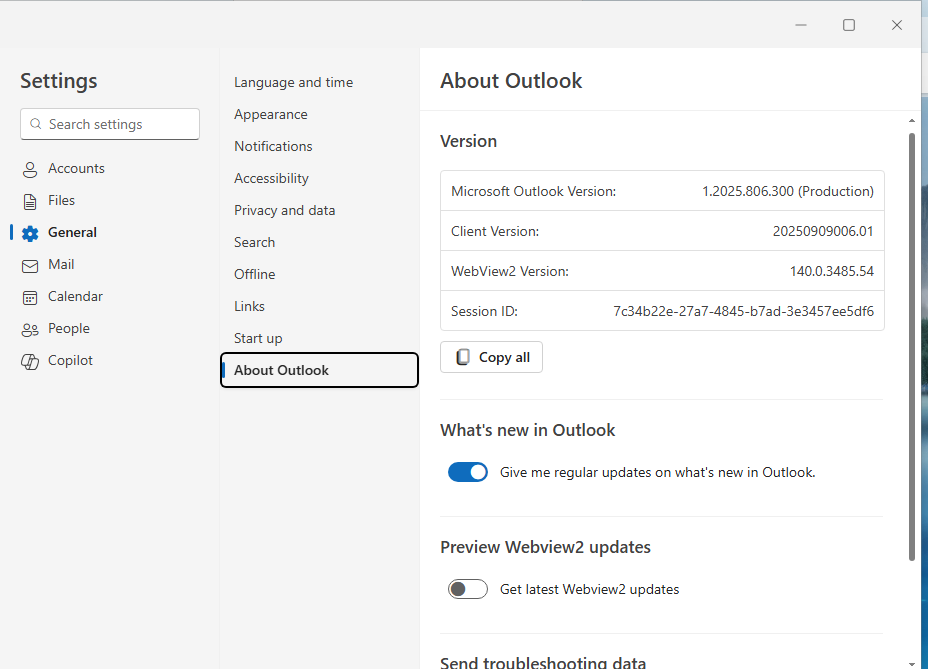Viewport: 928px width, 669px height.
Task: Click the Copilot icon in sidebar
Action: [30, 361]
